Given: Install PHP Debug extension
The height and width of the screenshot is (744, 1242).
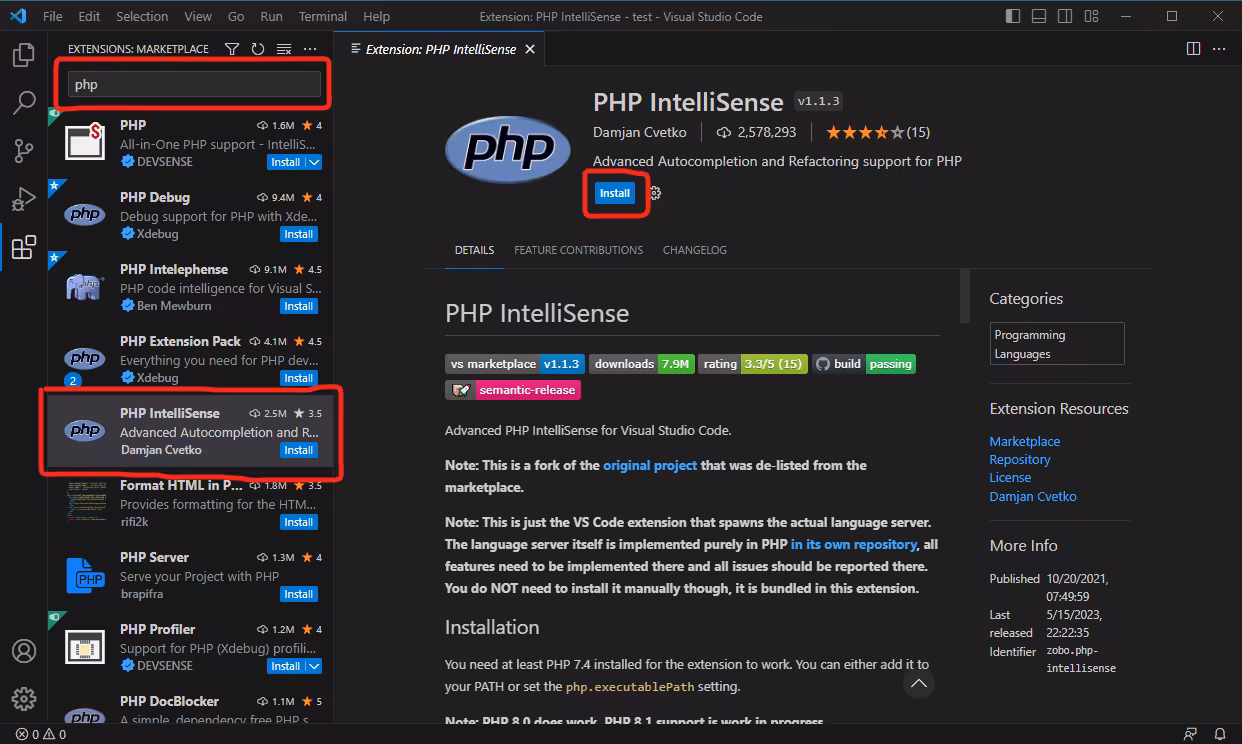Looking at the screenshot, I should point(299,234).
